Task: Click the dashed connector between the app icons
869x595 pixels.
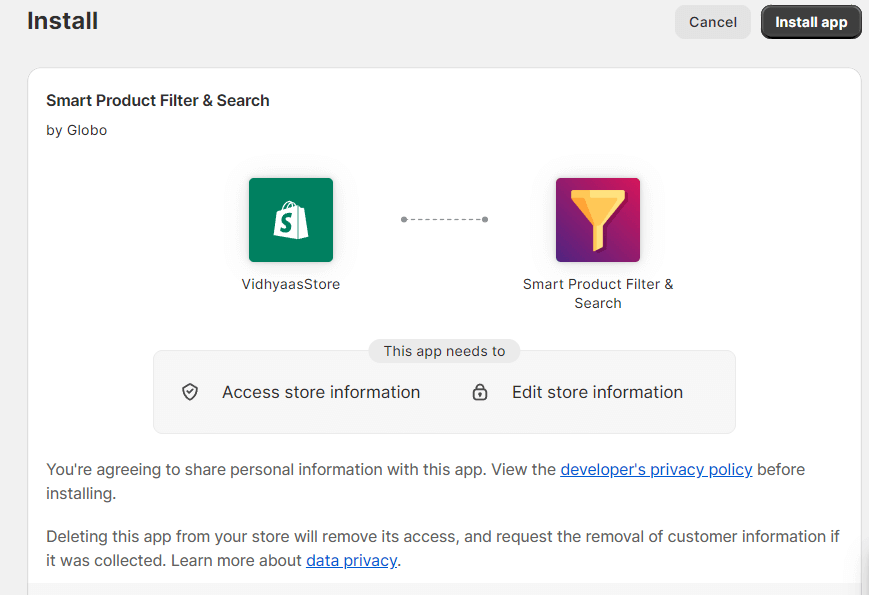Action: pos(444,219)
